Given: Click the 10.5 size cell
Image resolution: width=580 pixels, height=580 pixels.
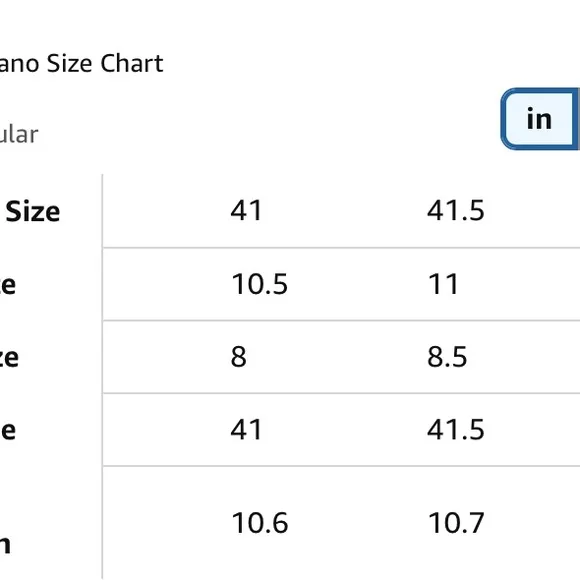Looking at the screenshot, I should (x=259, y=284).
